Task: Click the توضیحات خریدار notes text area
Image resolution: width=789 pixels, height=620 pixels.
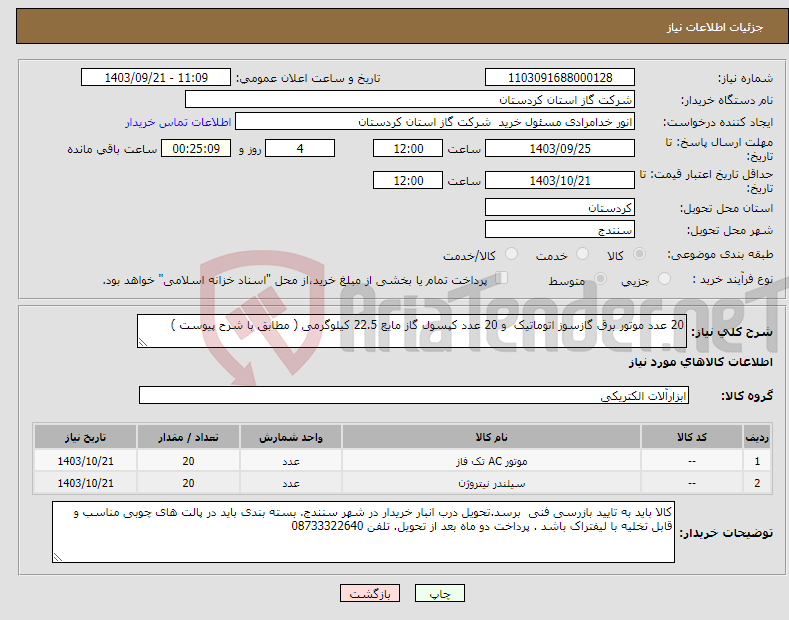Action: 363,532
